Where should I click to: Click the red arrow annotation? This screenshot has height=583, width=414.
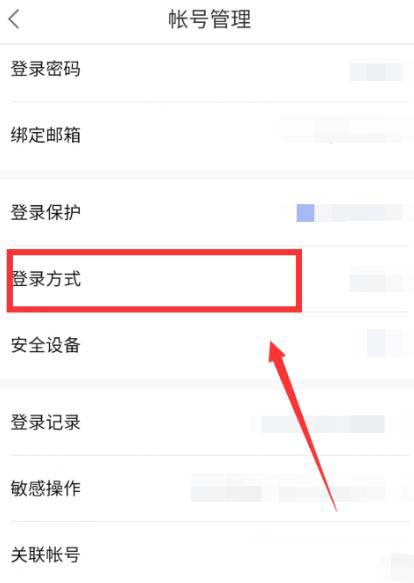[x=302, y=426]
